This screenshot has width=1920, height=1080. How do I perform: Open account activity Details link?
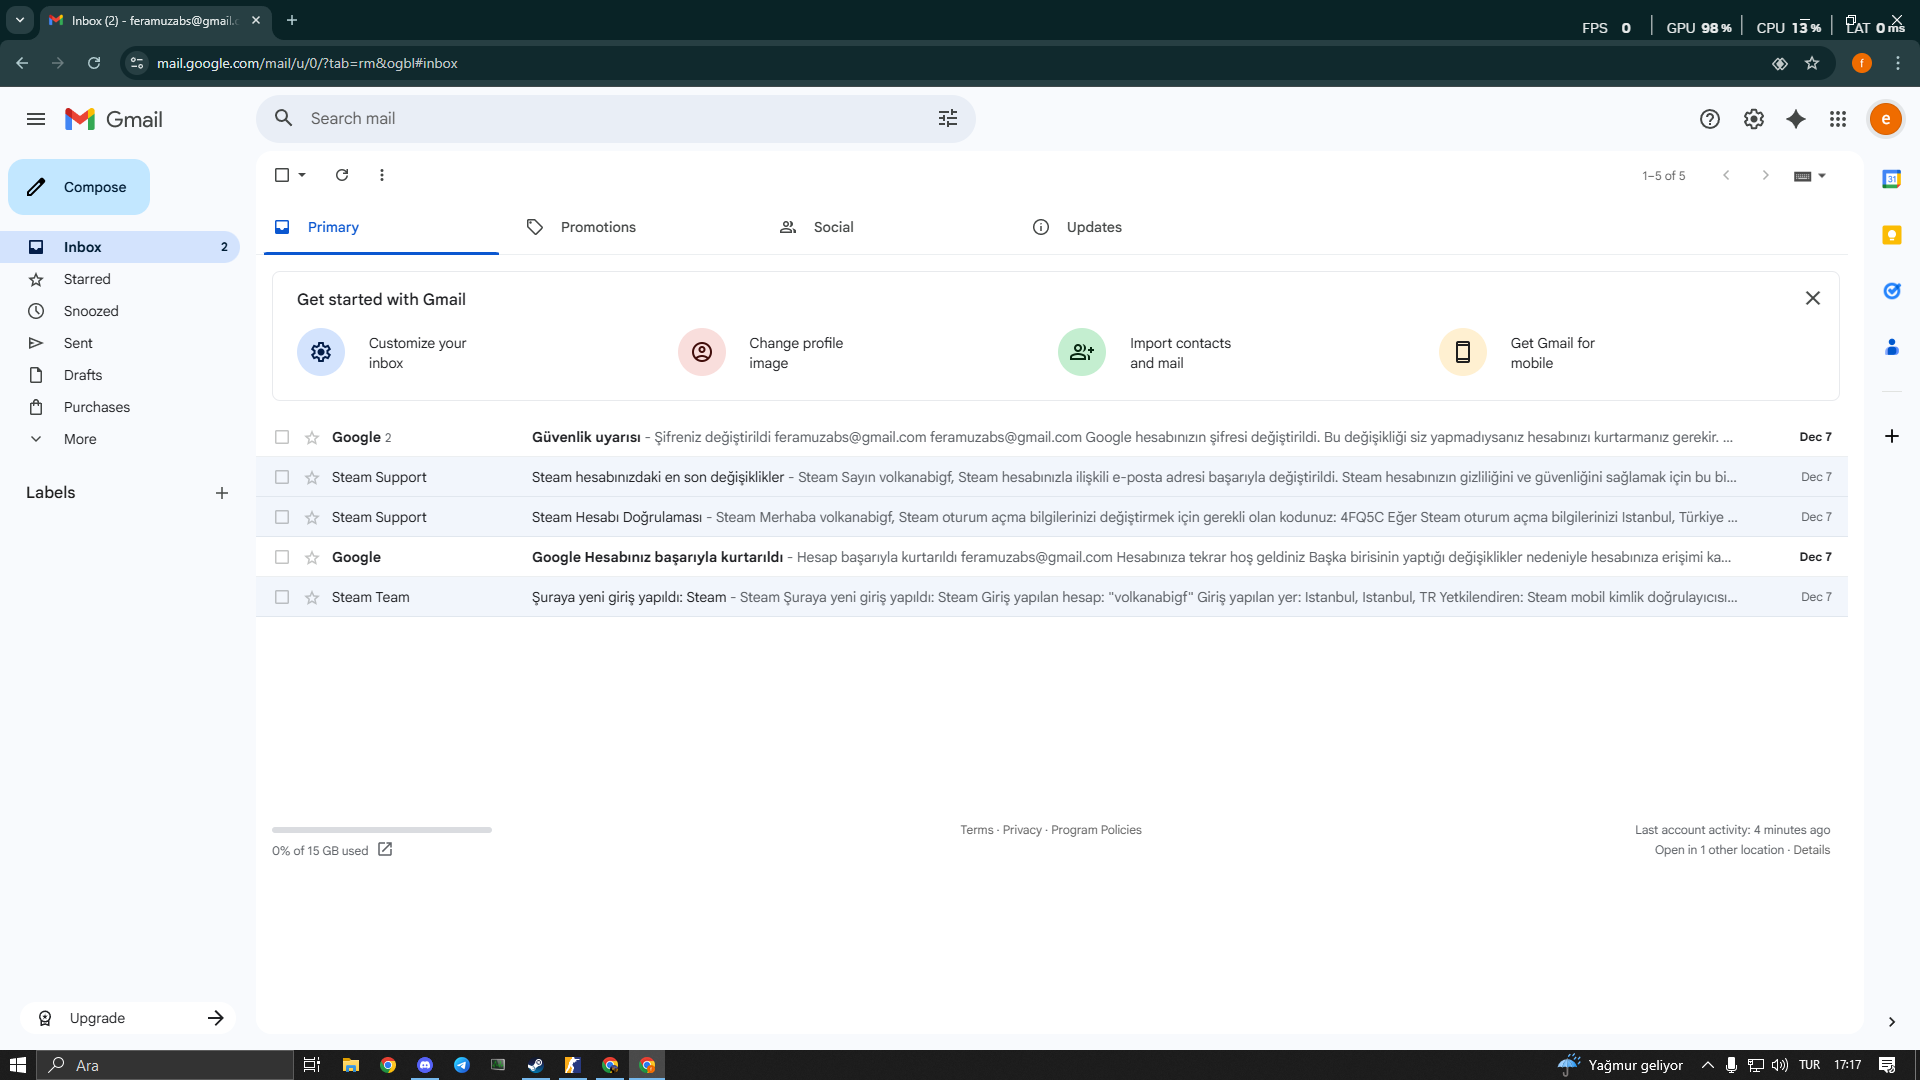click(1811, 850)
